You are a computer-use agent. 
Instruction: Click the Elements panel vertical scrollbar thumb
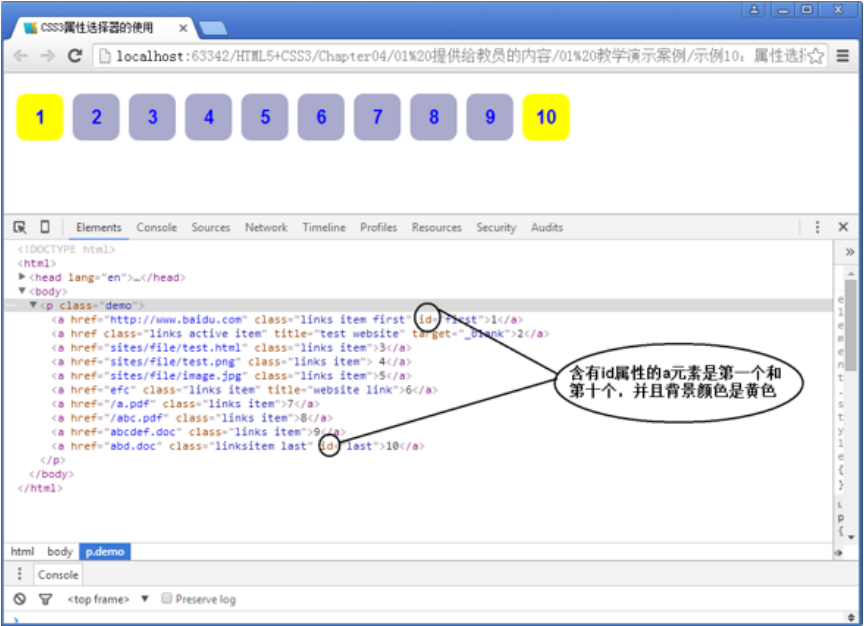(851, 325)
